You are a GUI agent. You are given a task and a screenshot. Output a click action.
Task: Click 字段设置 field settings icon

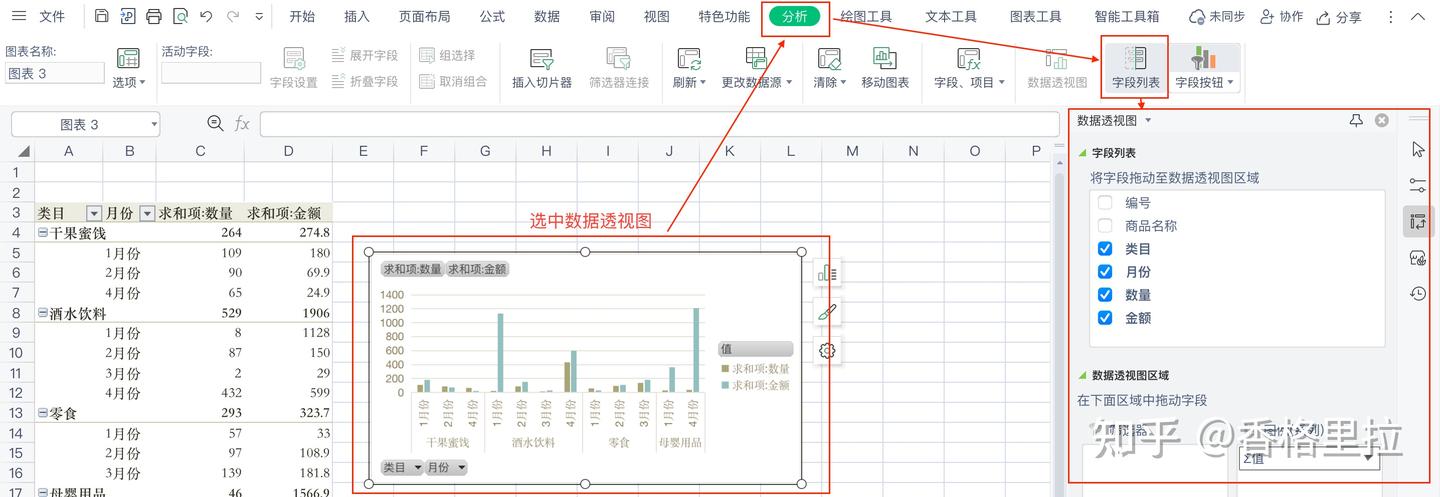pyautogui.click(x=294, y=59)
